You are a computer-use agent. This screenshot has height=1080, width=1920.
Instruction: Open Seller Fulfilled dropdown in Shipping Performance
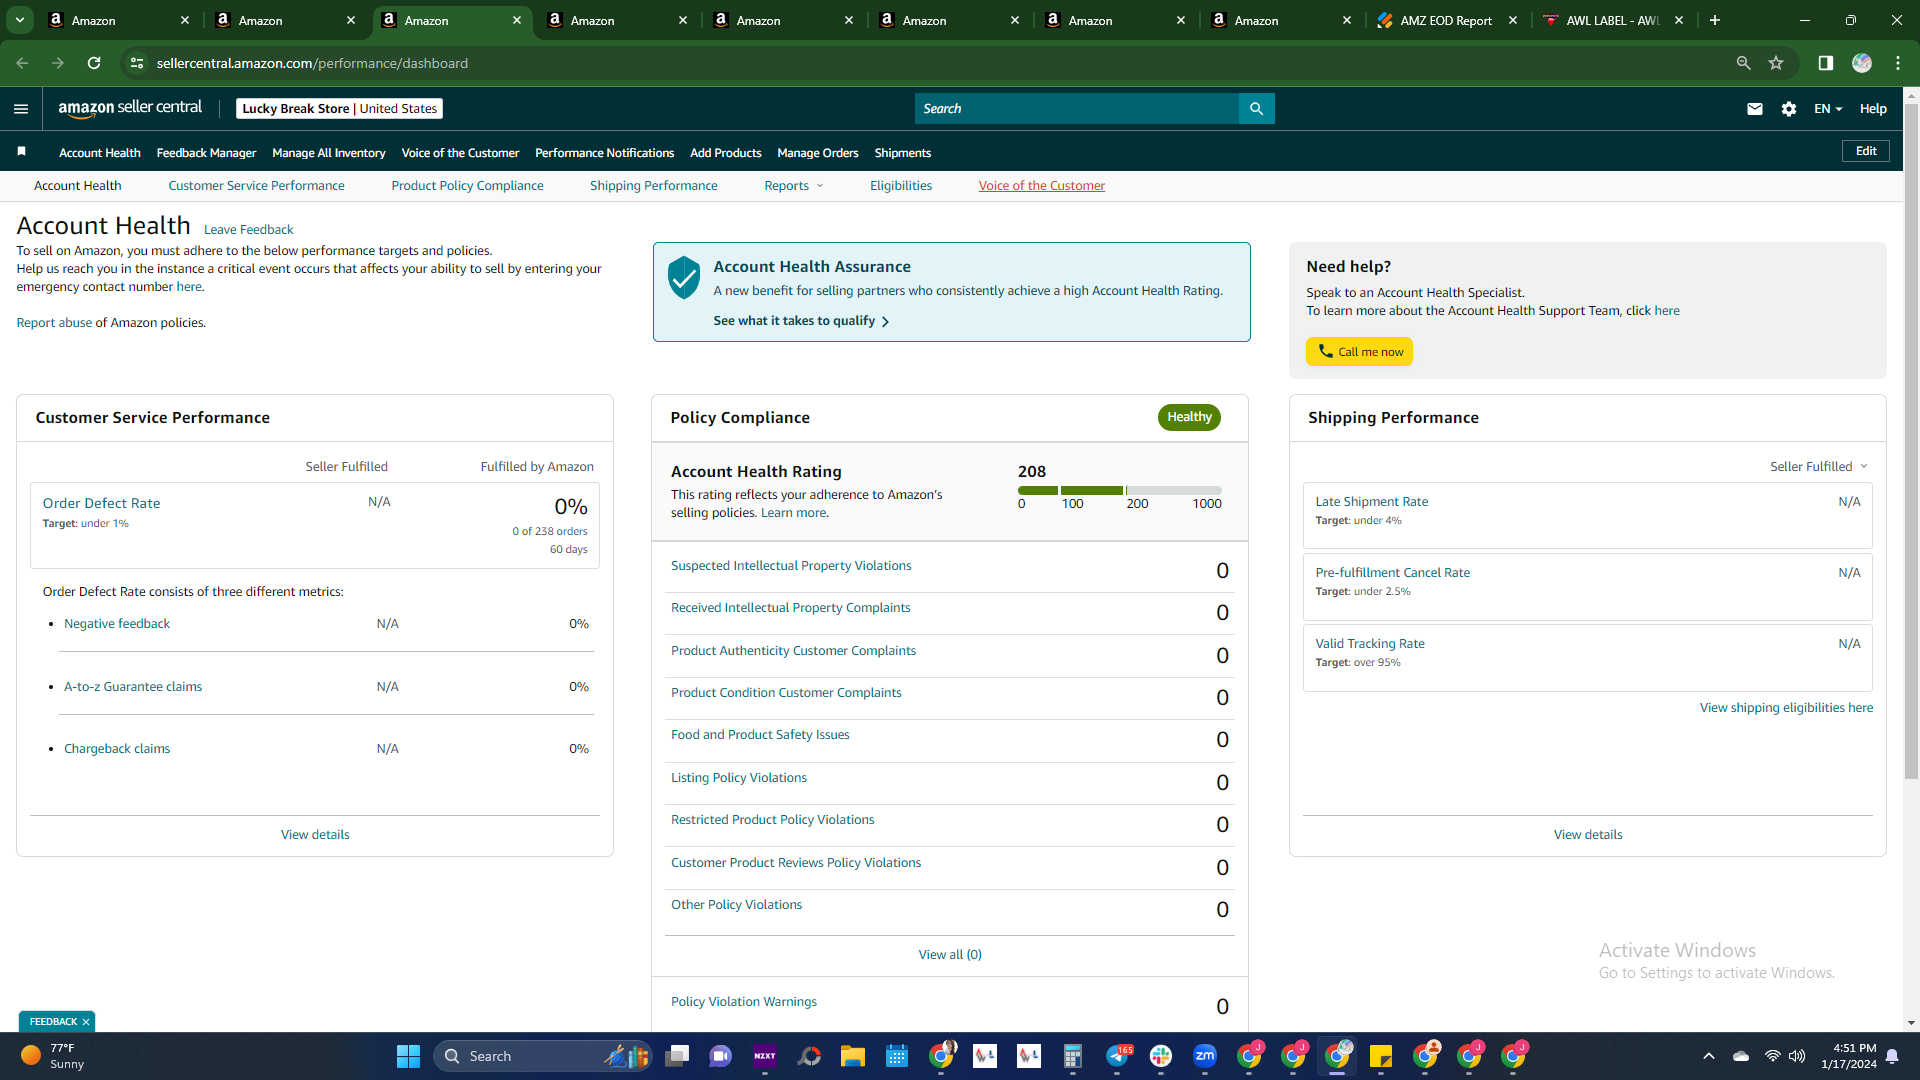(1819, 467)
